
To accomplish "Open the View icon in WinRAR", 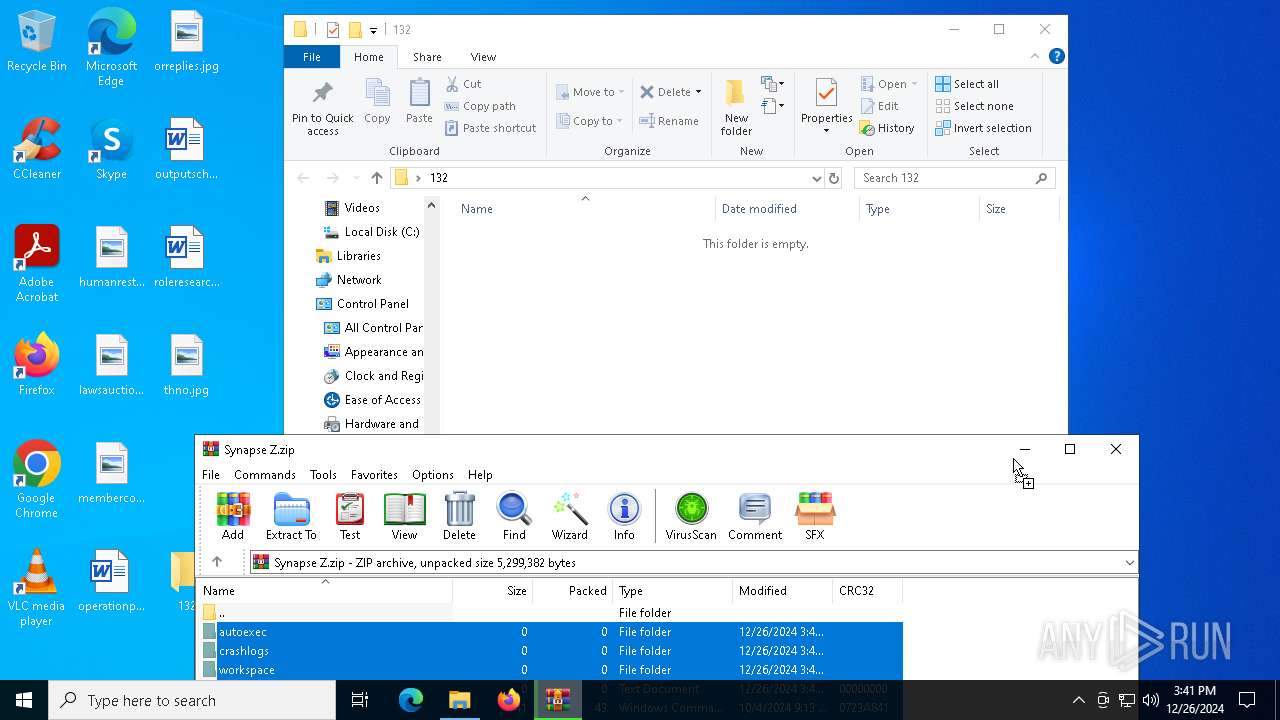I will tap(404, 516).
